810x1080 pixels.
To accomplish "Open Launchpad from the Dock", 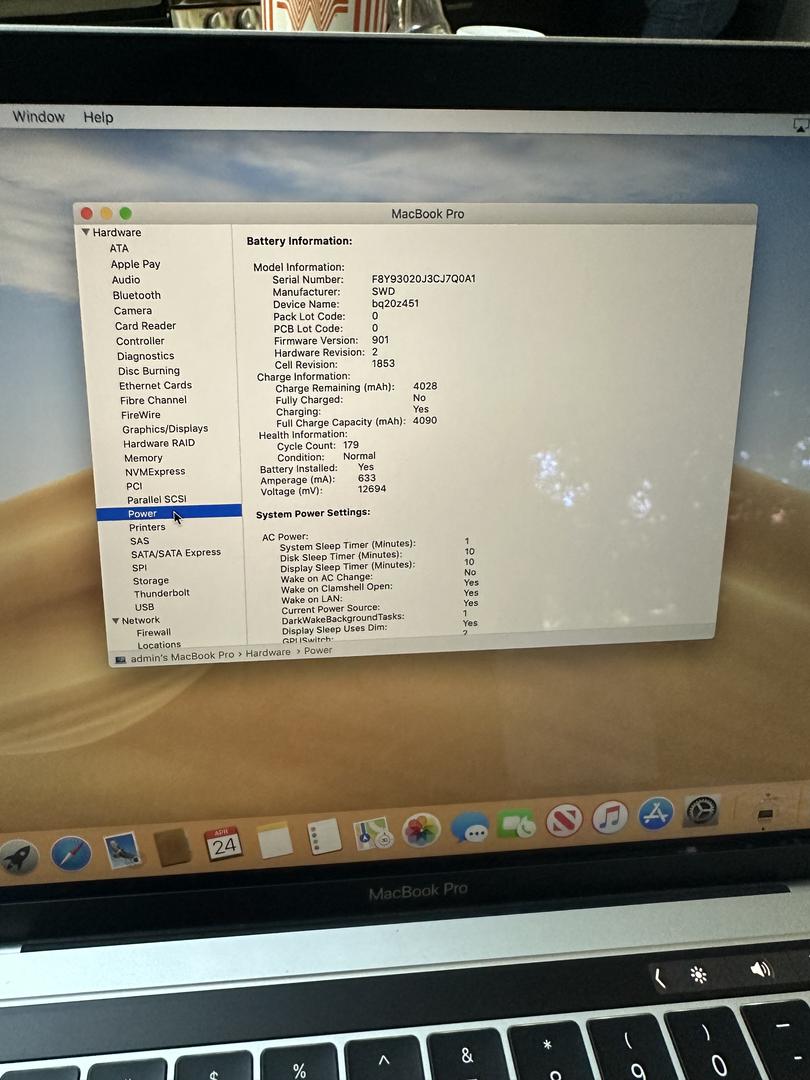I will (x=18, y=858).
